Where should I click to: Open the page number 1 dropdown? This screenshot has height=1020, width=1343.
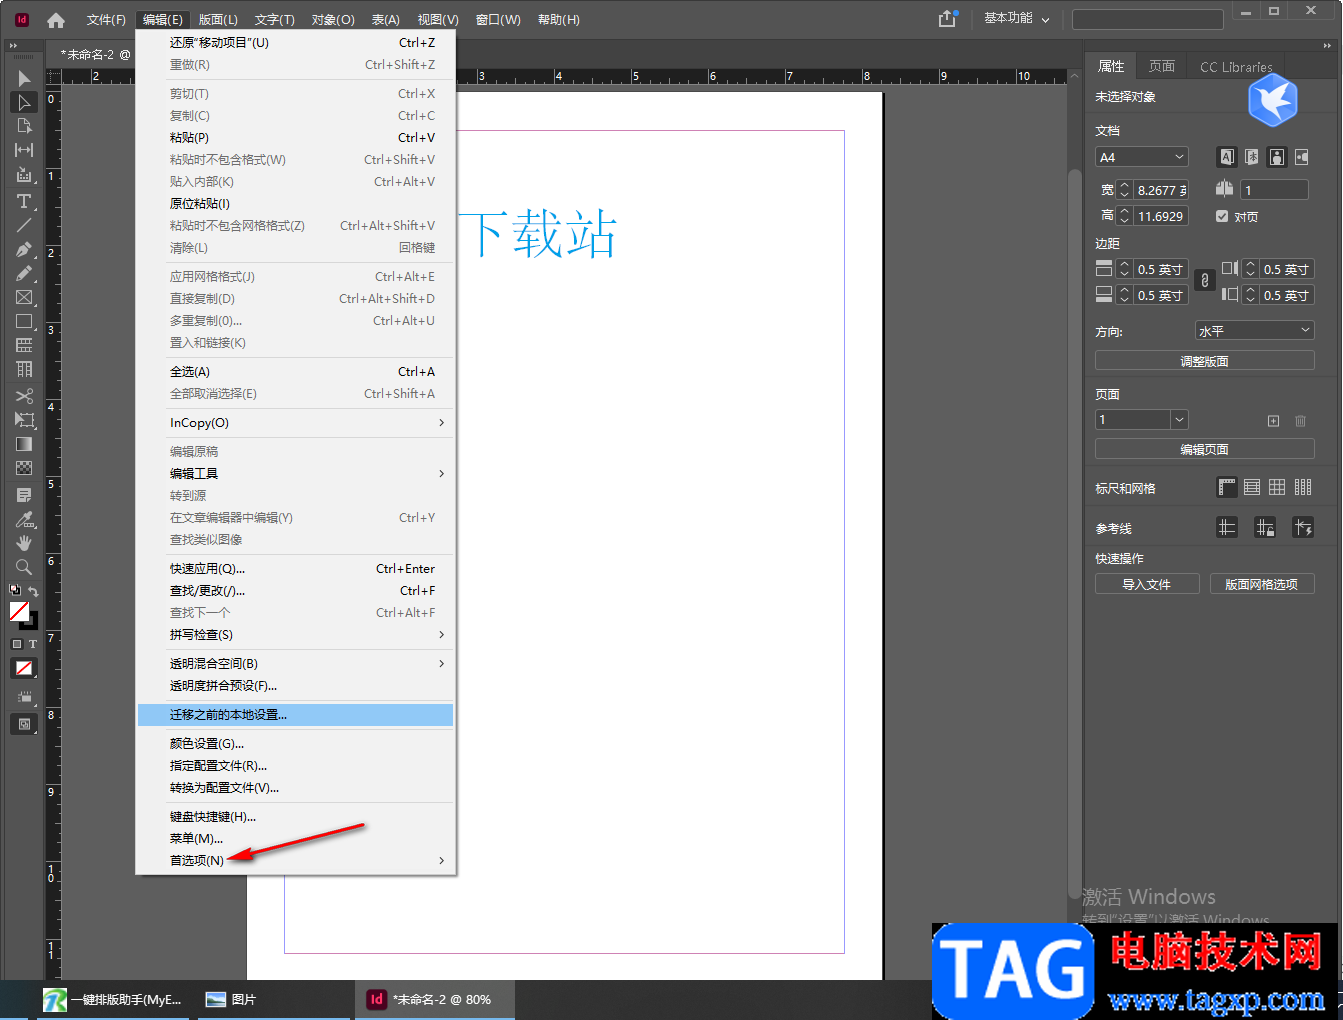(x=1180, y=420)
